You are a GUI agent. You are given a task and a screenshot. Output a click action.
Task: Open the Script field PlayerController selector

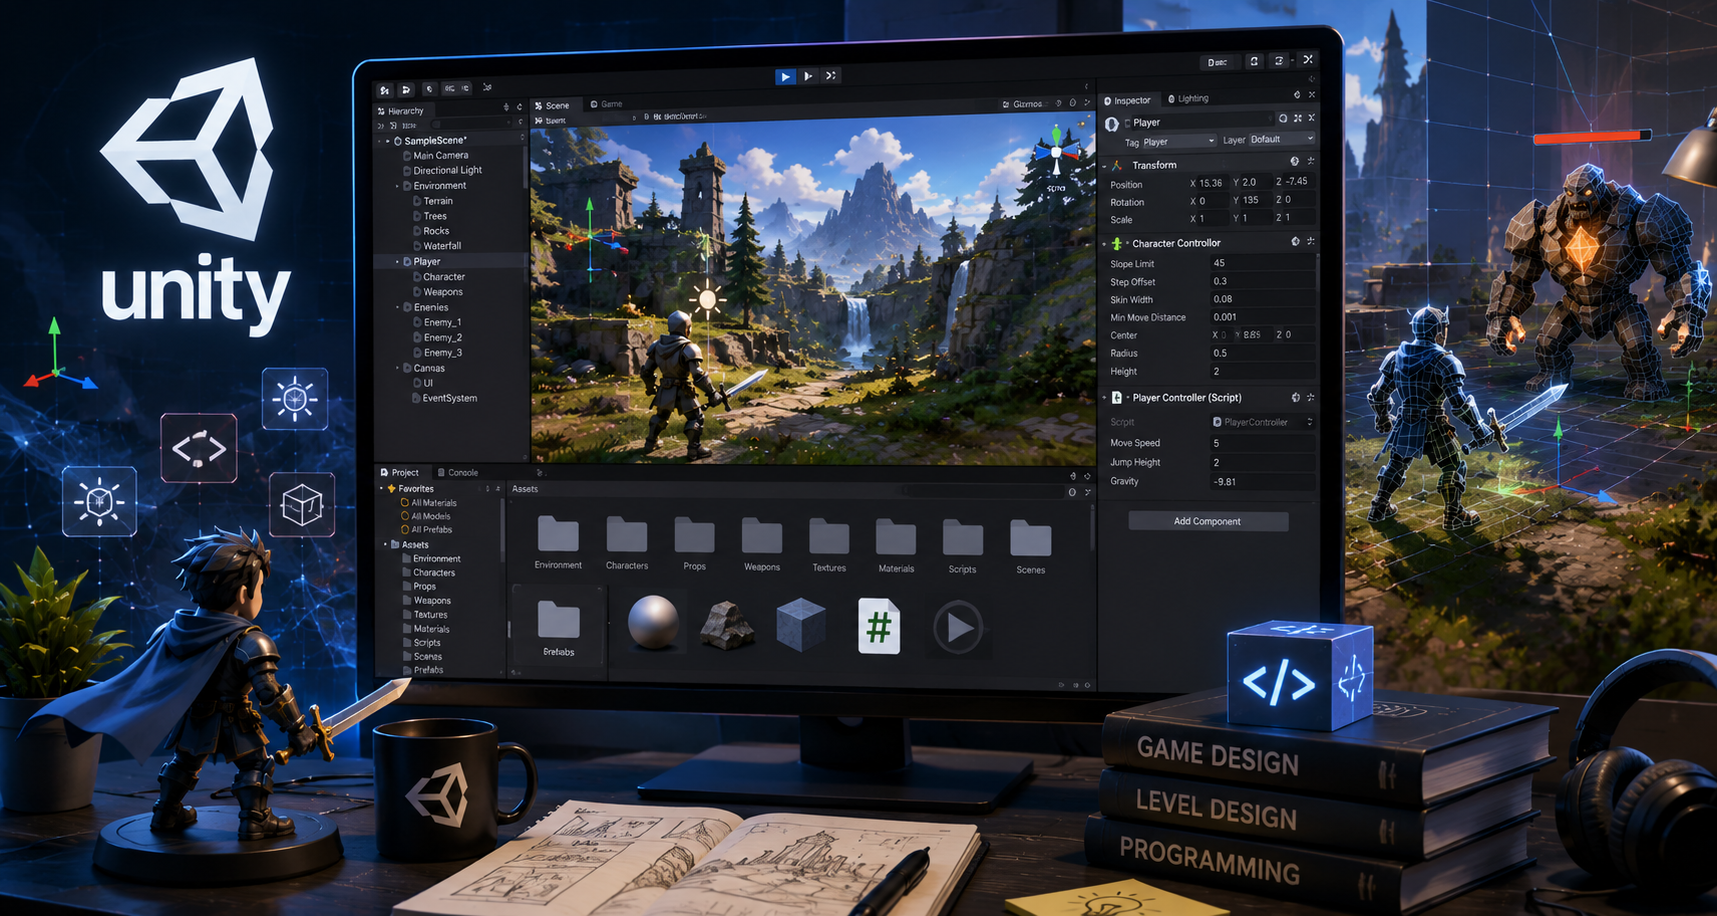[1263, 422]
